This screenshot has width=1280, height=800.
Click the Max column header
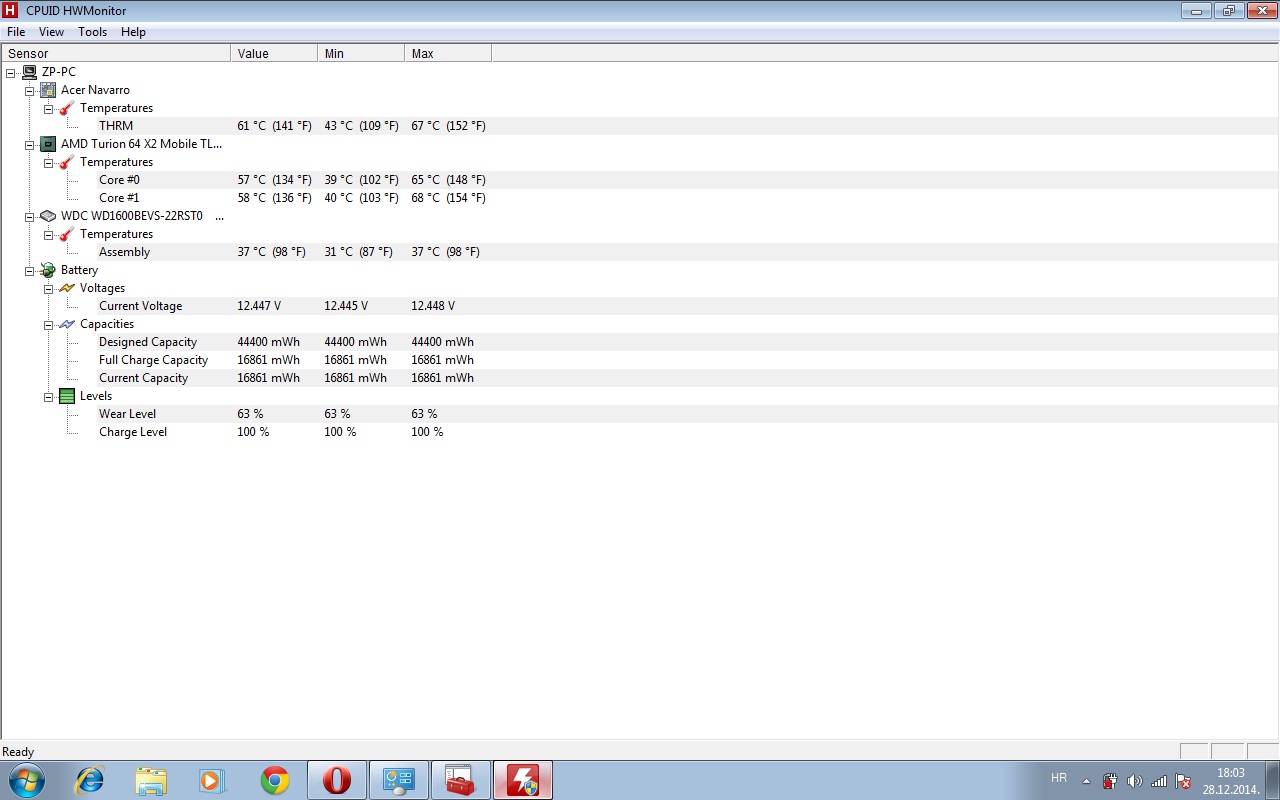(x=448, y=54)
